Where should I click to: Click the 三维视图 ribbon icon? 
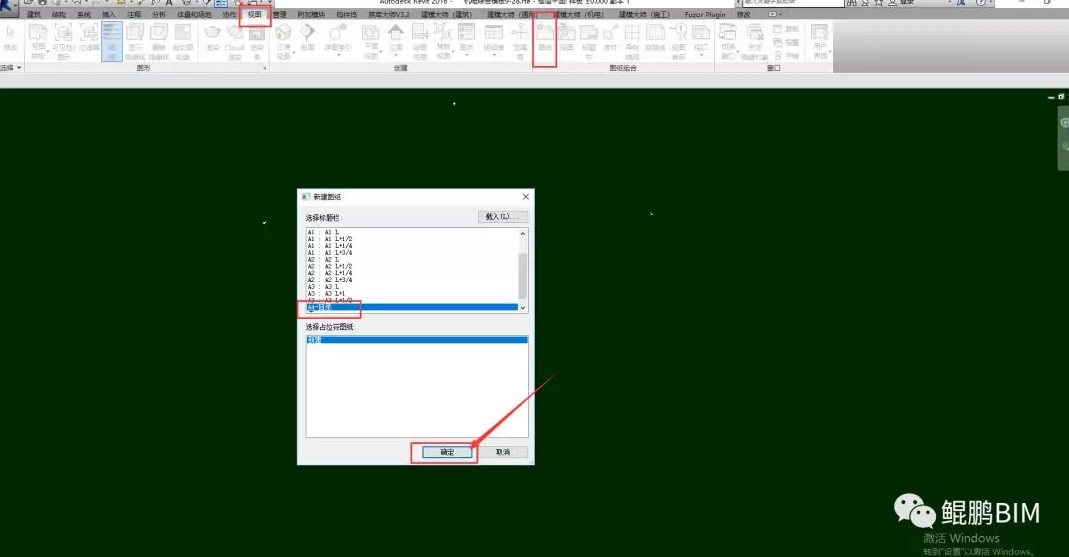[284, 41]
